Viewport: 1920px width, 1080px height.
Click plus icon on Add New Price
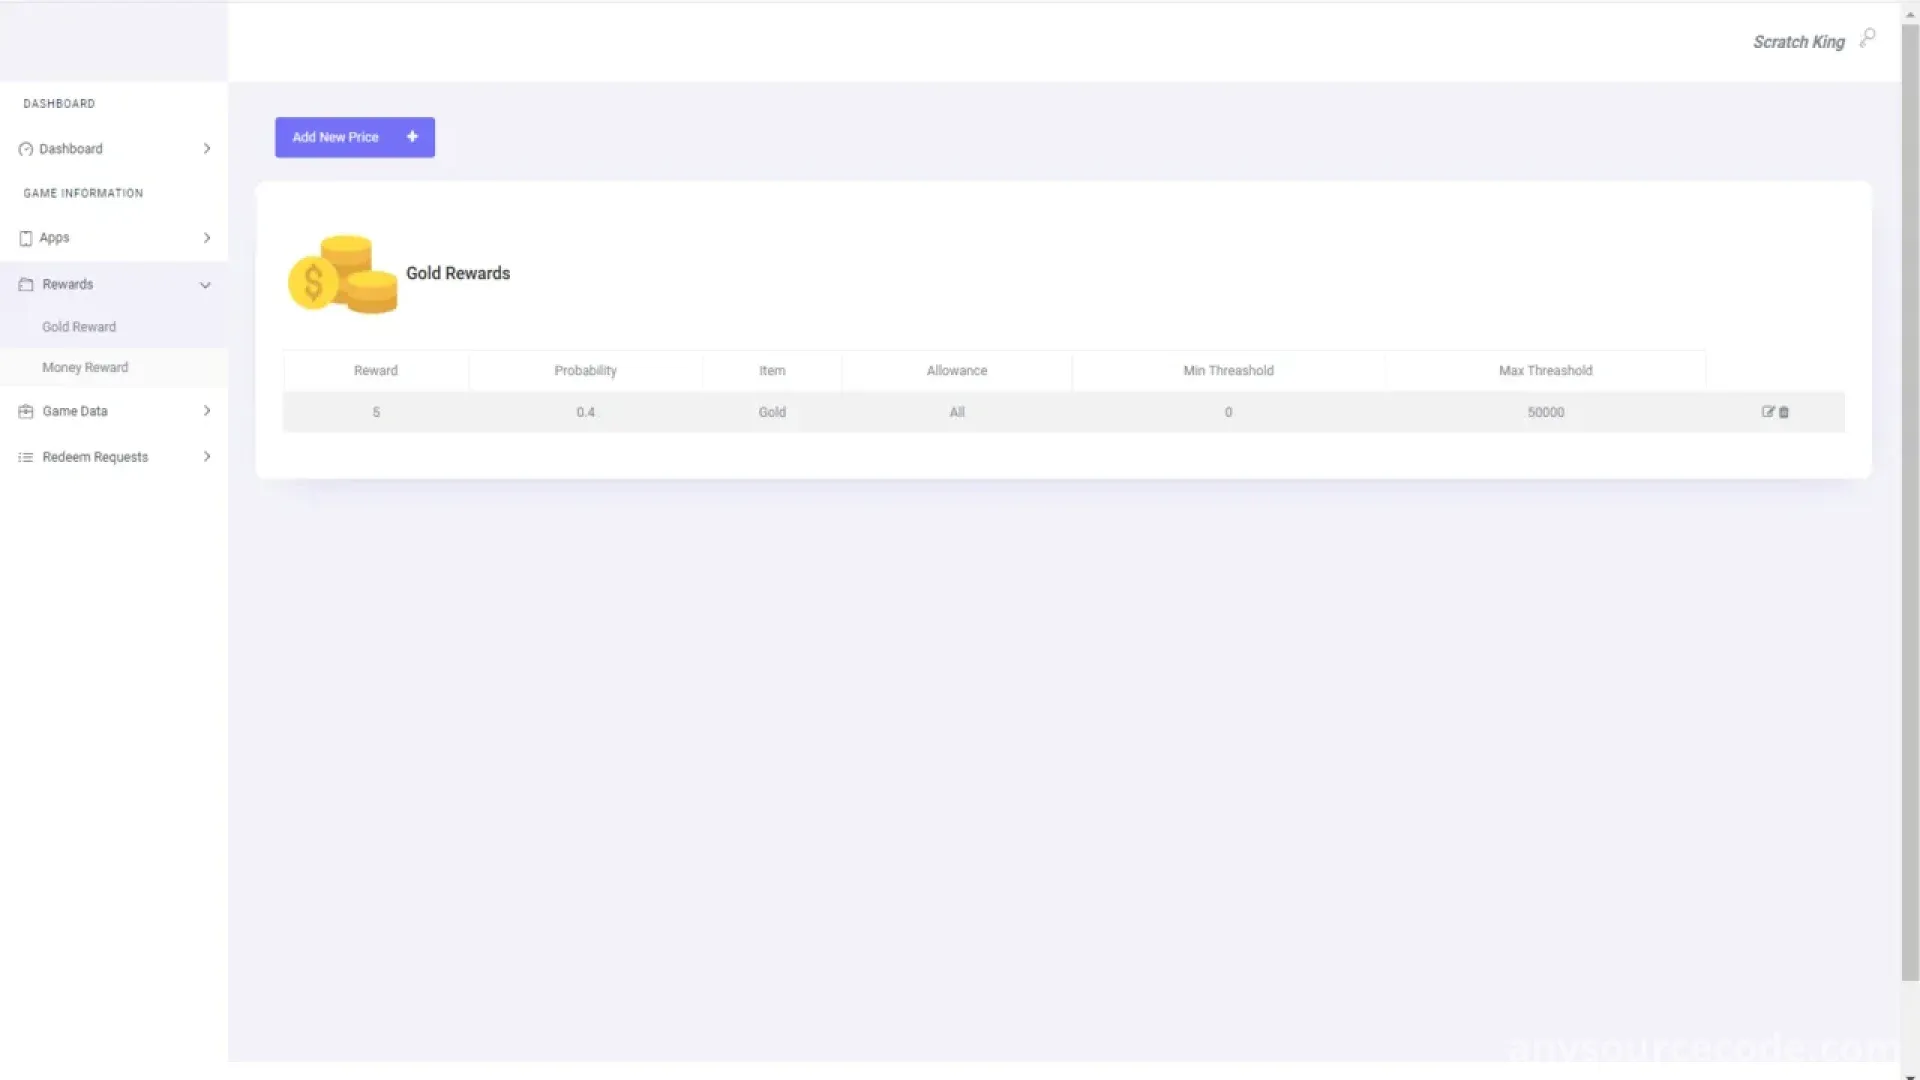[x=412, y=137]
